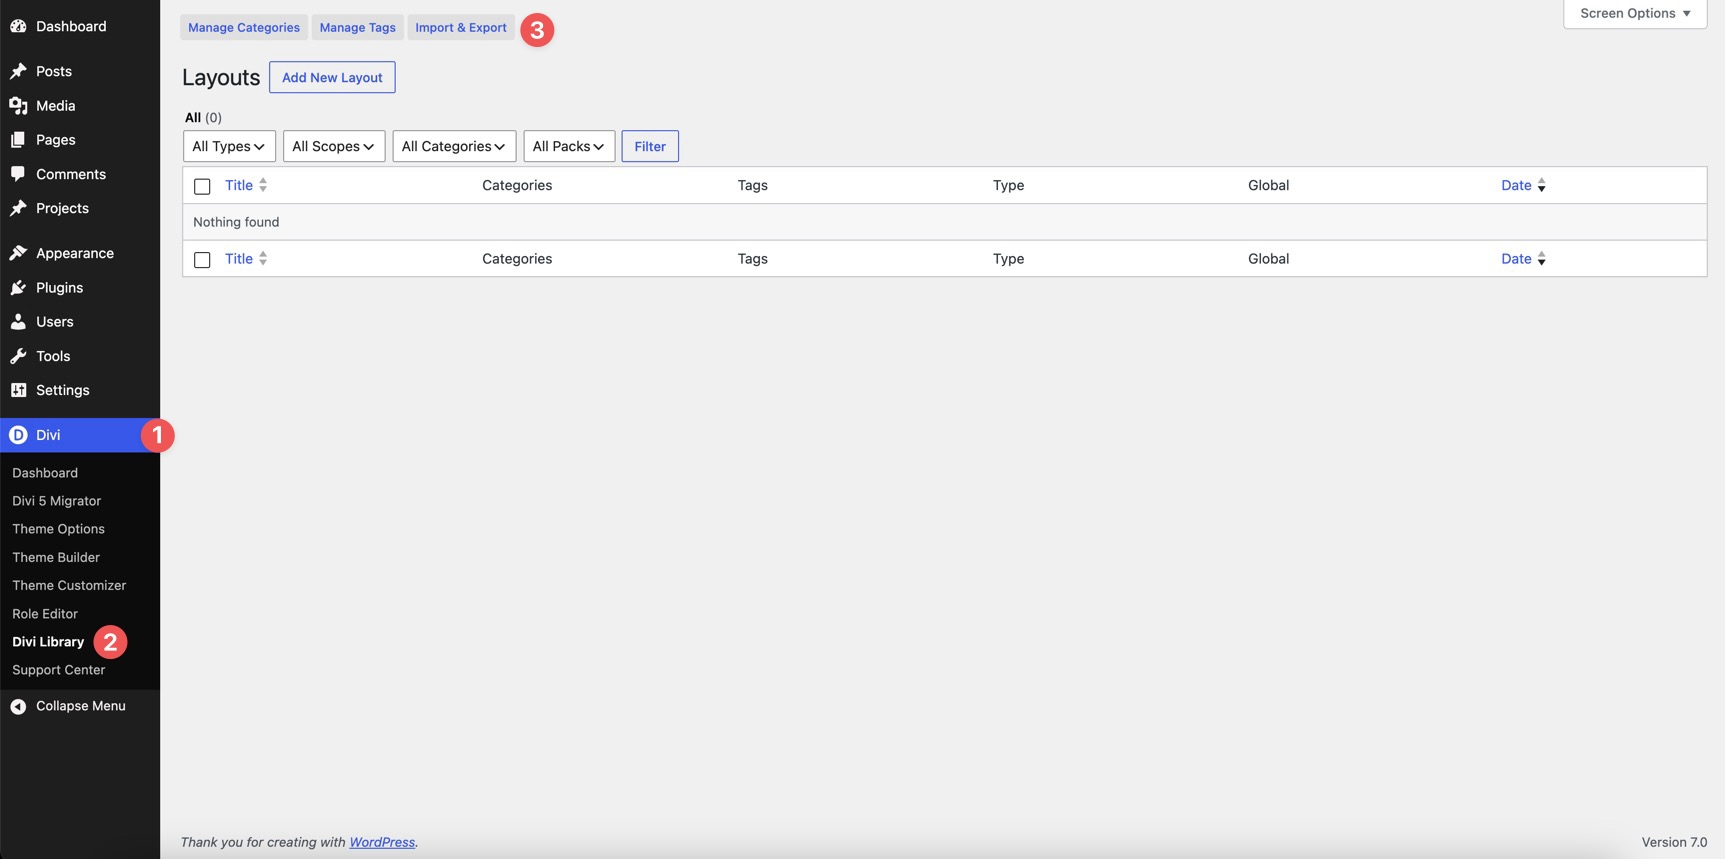The height and width of the screenshot is (859, 1725).
Task: Click sort arrows beside bottom Title header
Action: [263, 258]
